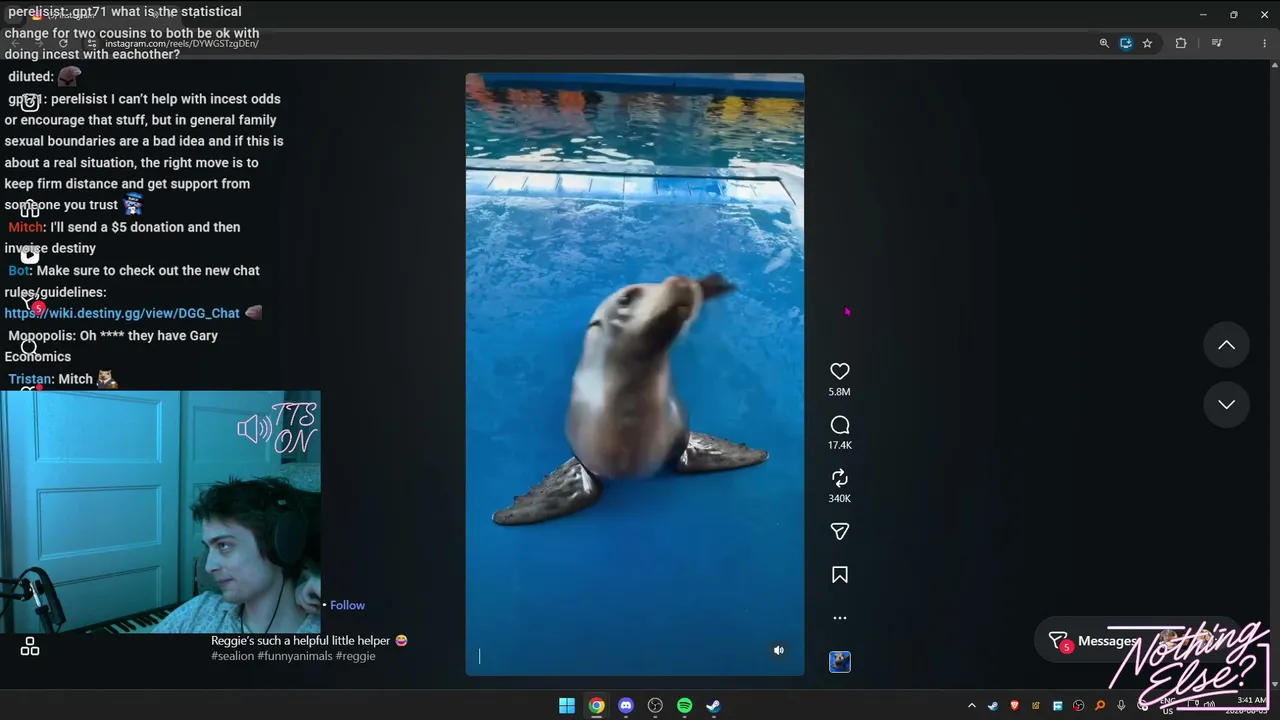Open the Windows Start menu
Viewport: 1280px width, 720px height.
[x=567, y=706]
